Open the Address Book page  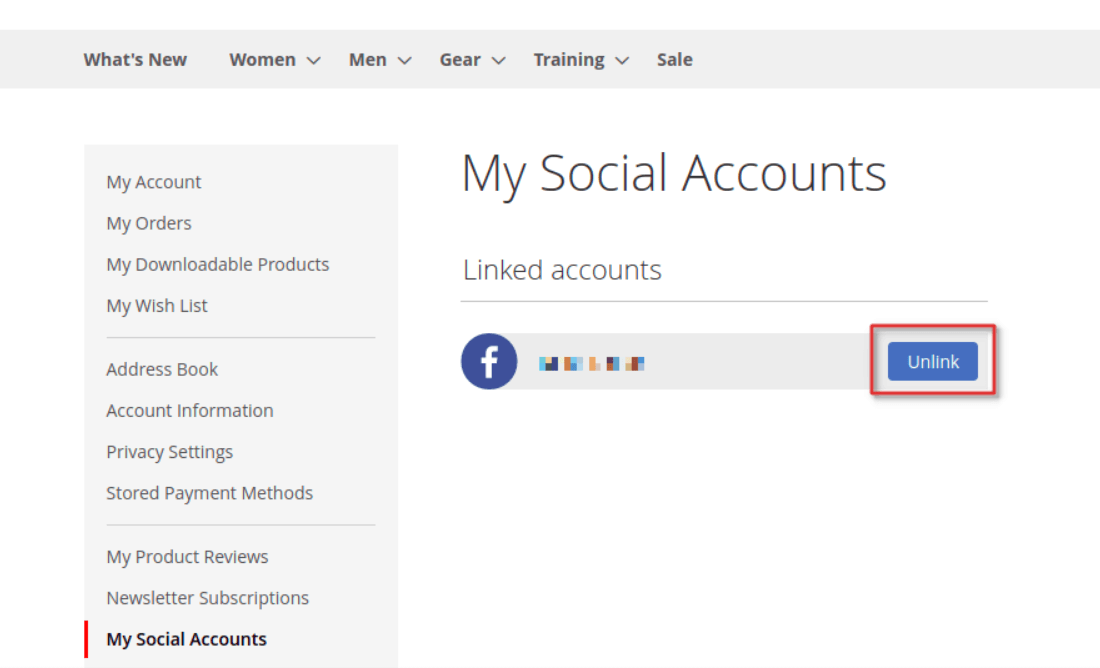click(x=162, y=369)
